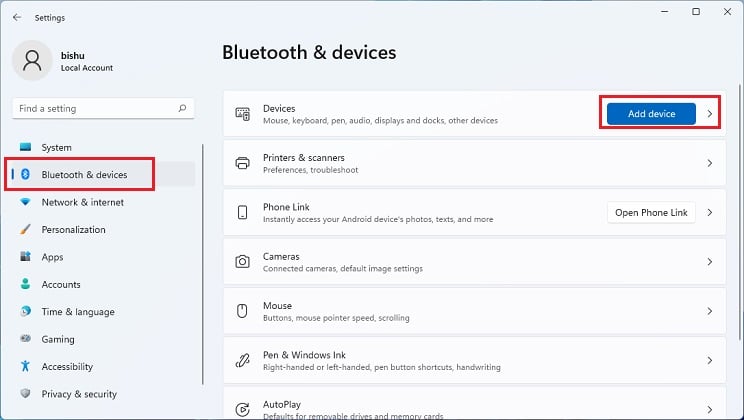The width and height of the screenshot is (744, 420).
Task: Minimize the Settings window
Action: coord(664,11)
